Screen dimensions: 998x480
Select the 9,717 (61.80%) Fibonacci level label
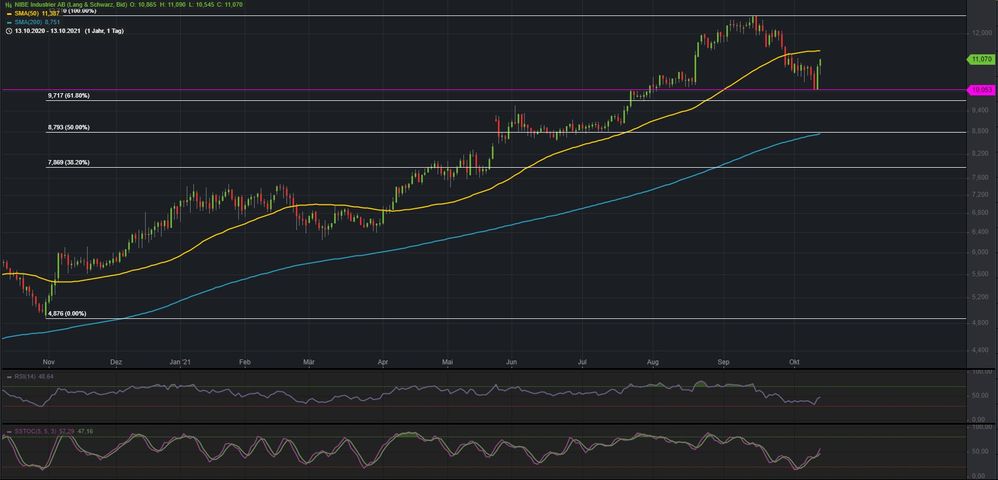click(x=68, y=96)
